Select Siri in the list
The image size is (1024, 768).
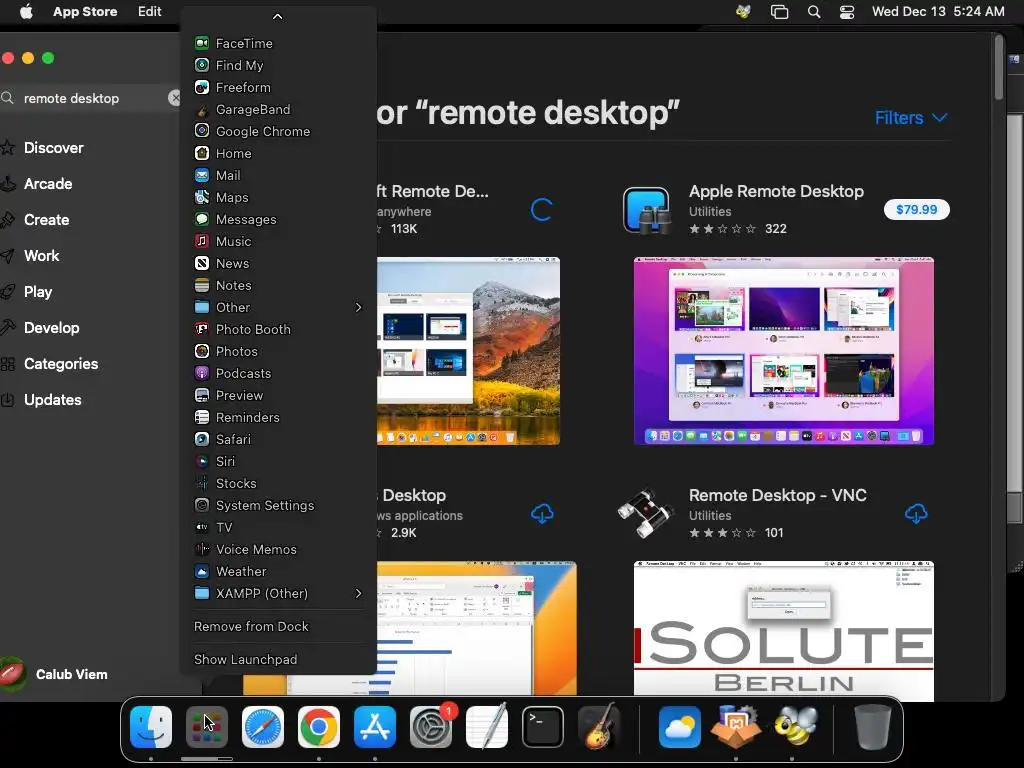(278, 461)
